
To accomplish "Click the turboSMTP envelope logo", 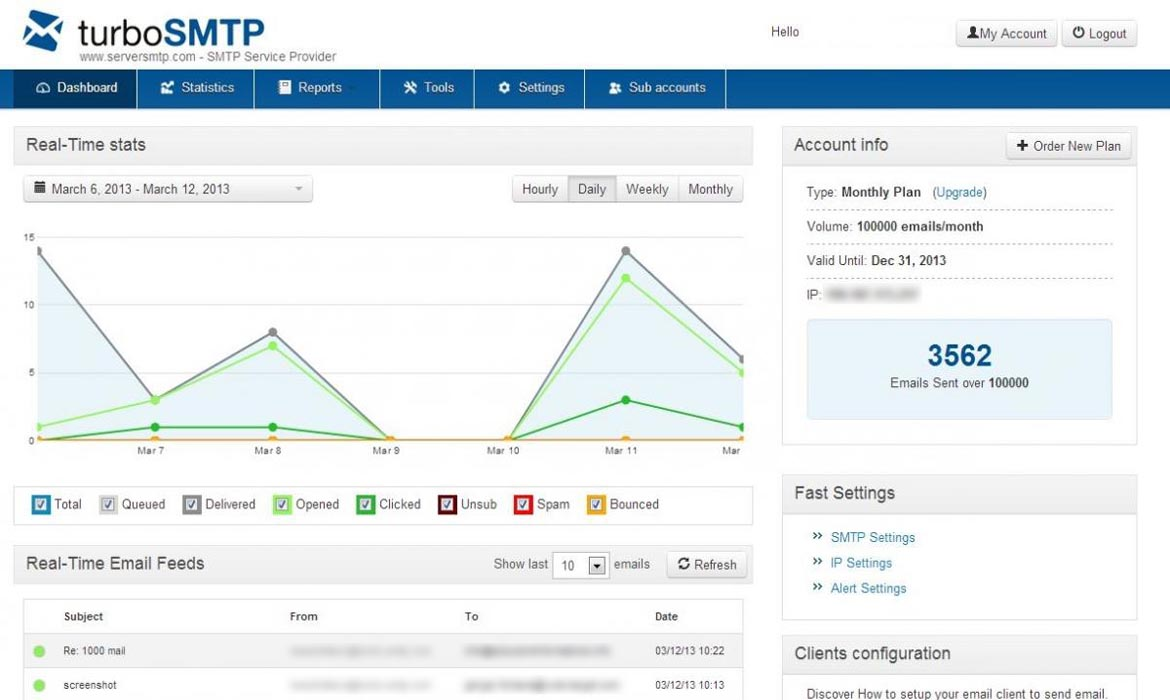I will tap(43, 31).
